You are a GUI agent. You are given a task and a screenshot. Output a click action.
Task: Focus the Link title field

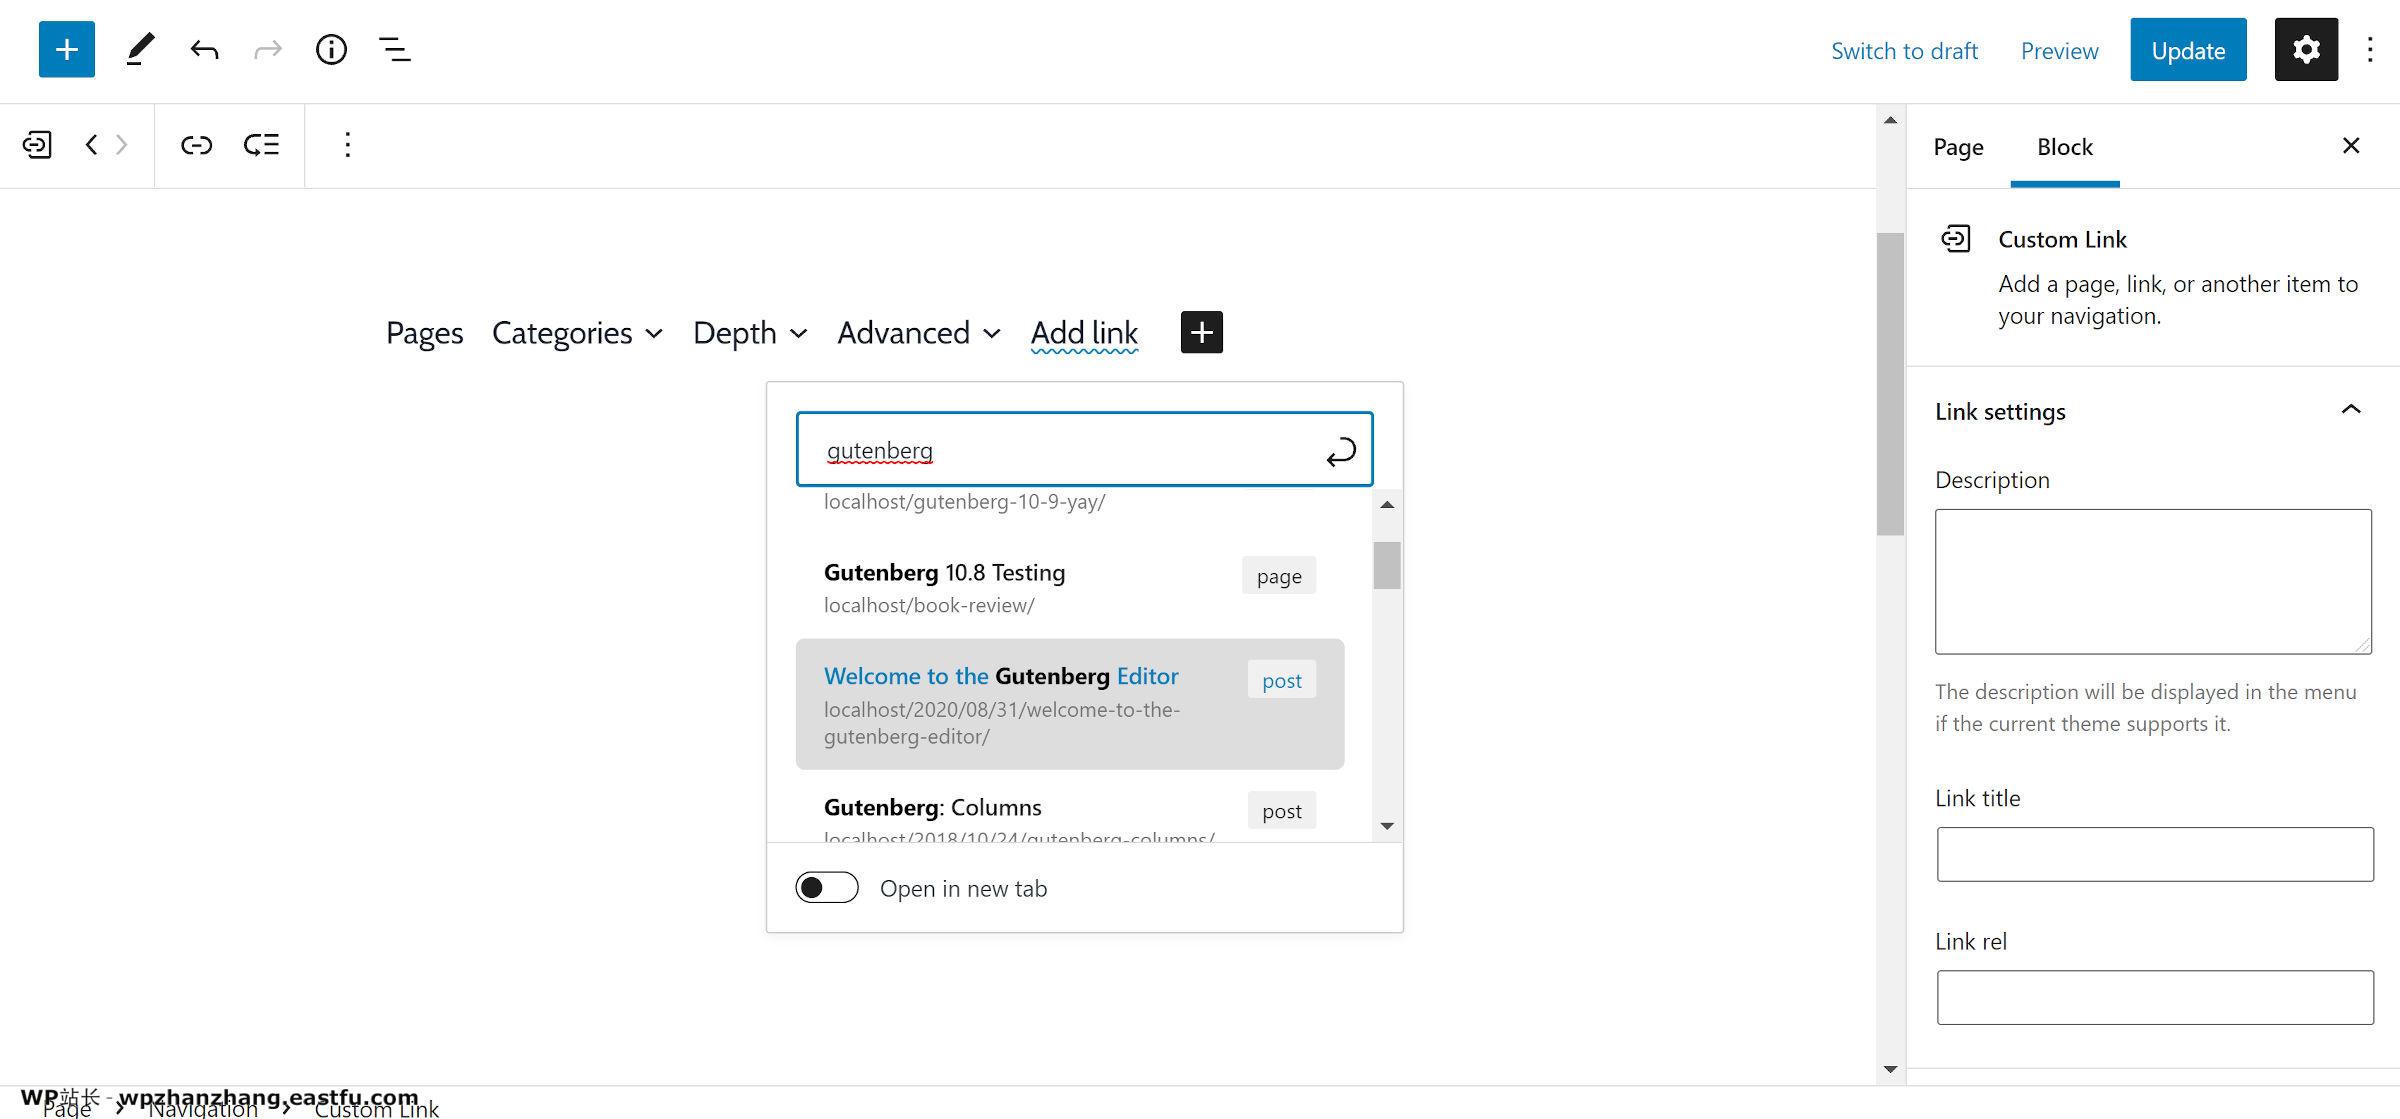click(x=2155, y=854)
